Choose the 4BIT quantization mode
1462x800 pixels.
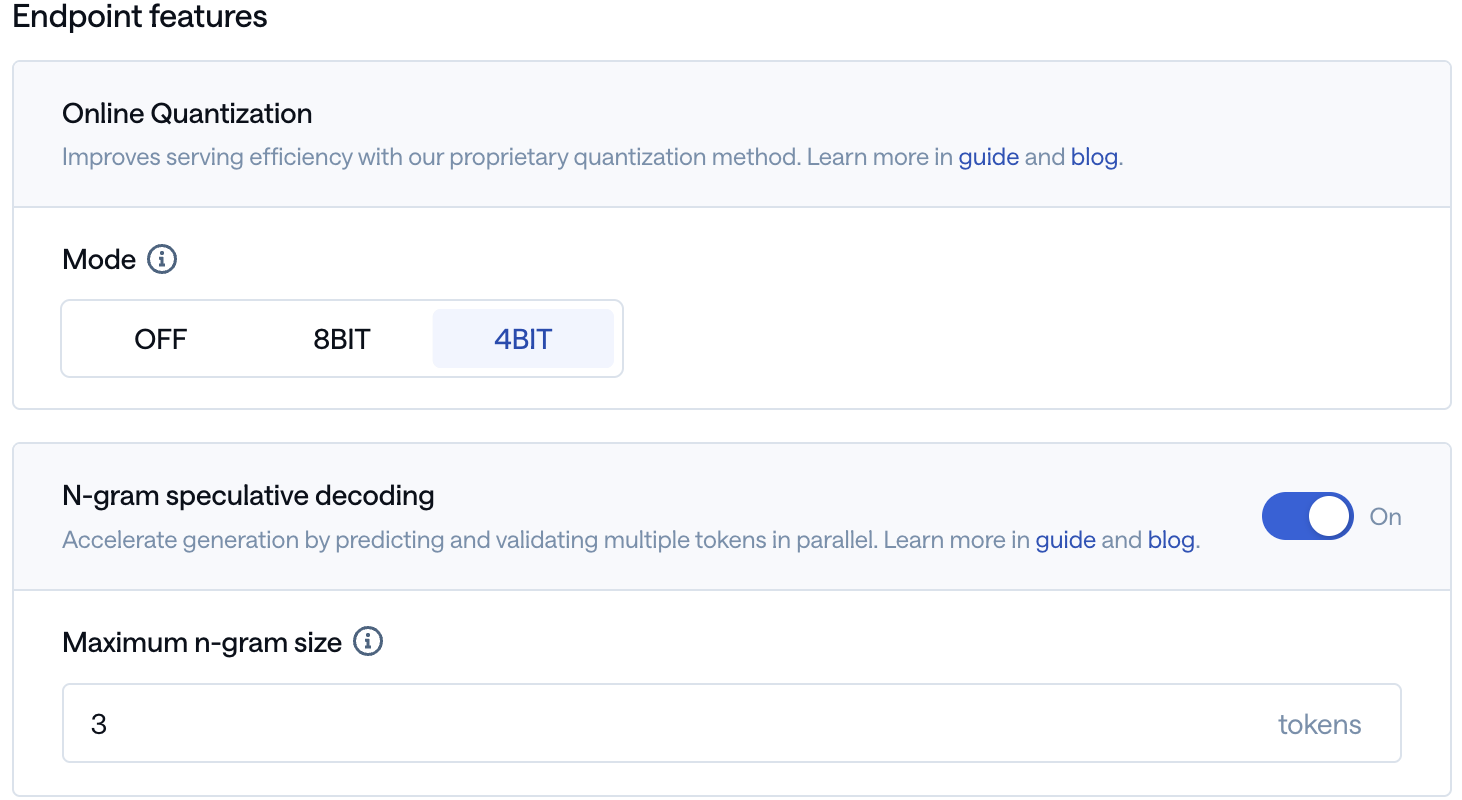coord(522,339)
